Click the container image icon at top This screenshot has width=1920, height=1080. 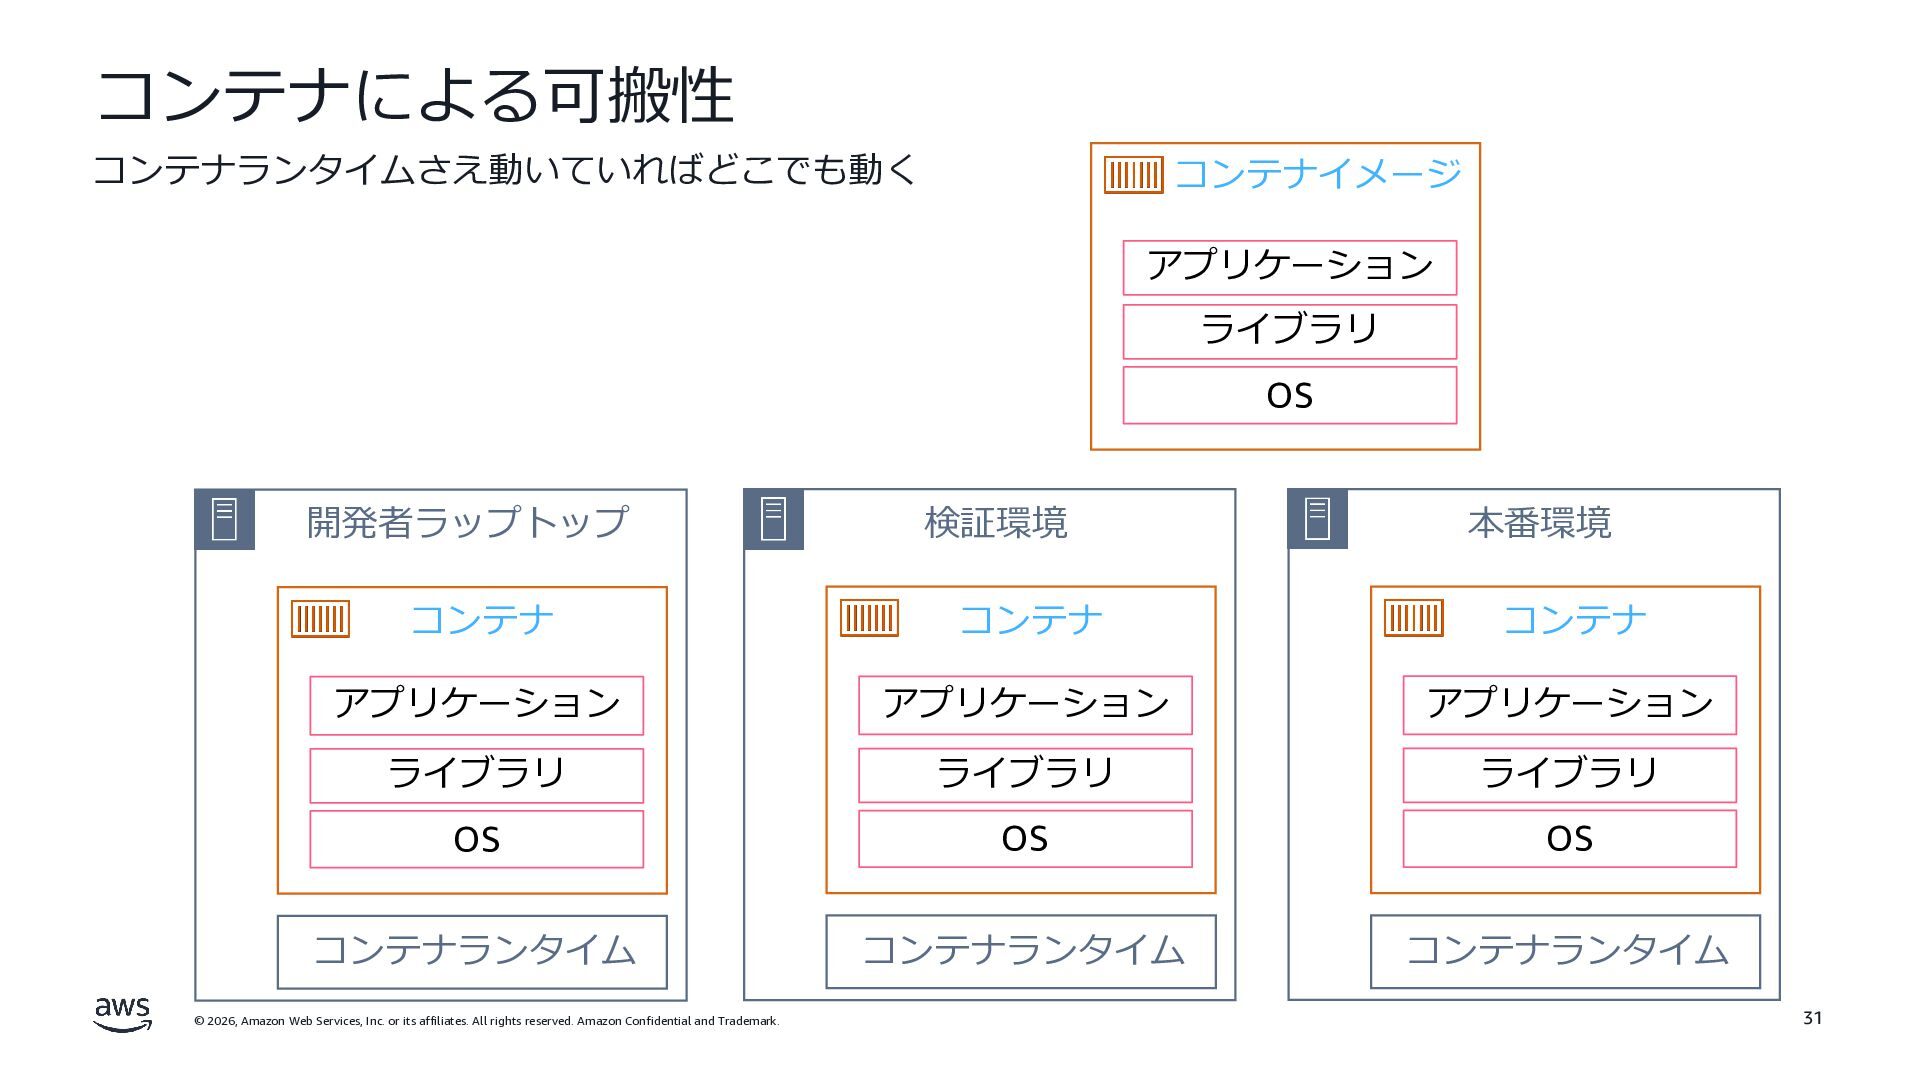click(1133, 175)
